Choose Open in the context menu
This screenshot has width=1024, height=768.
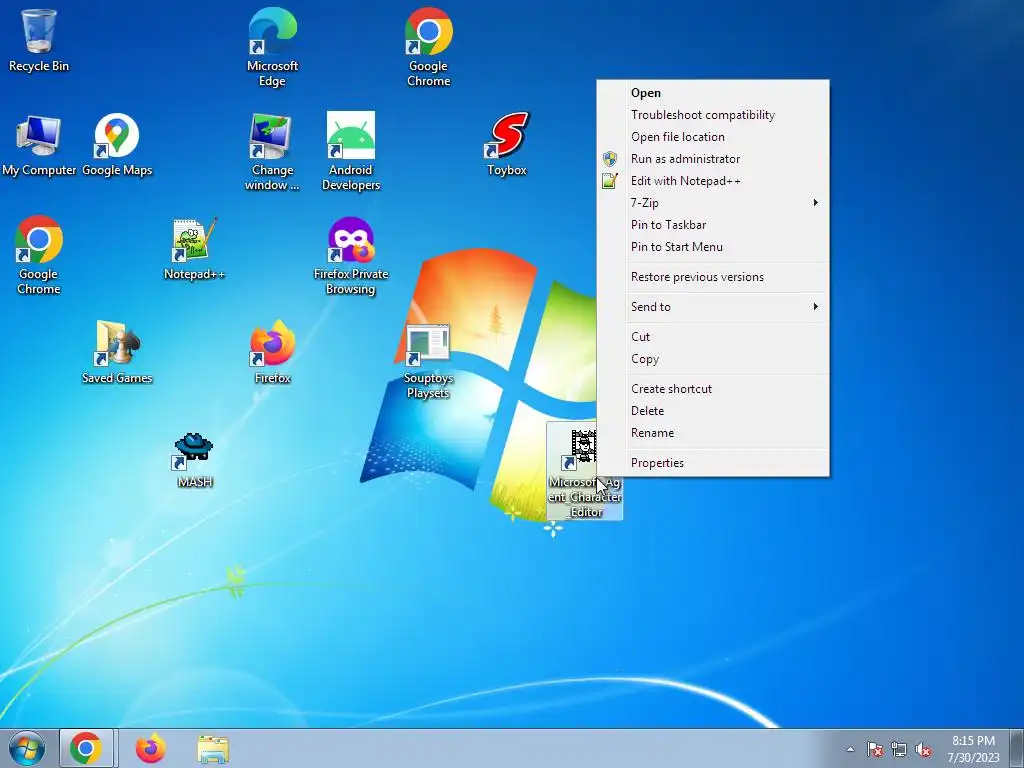point(713,93)
